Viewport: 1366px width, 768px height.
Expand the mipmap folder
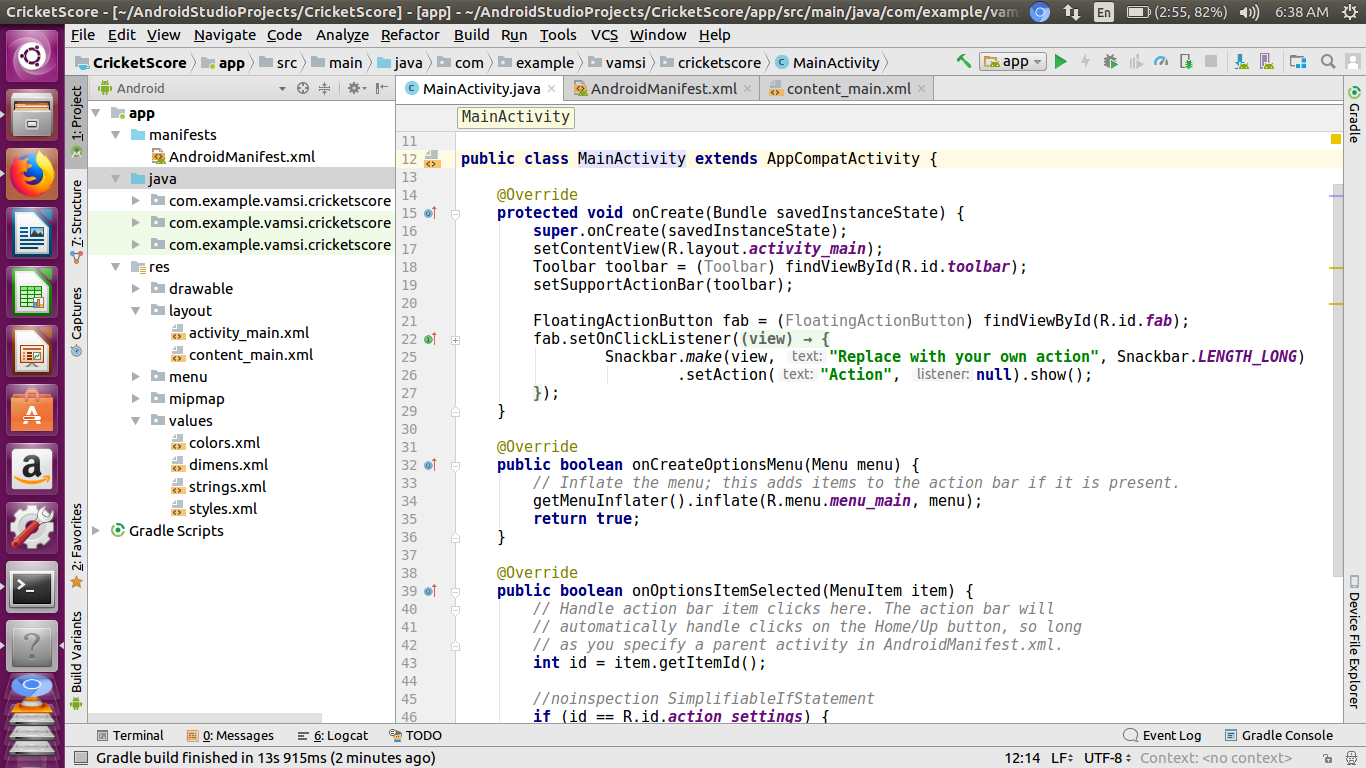pyautogui.click(x=136, y=399)
